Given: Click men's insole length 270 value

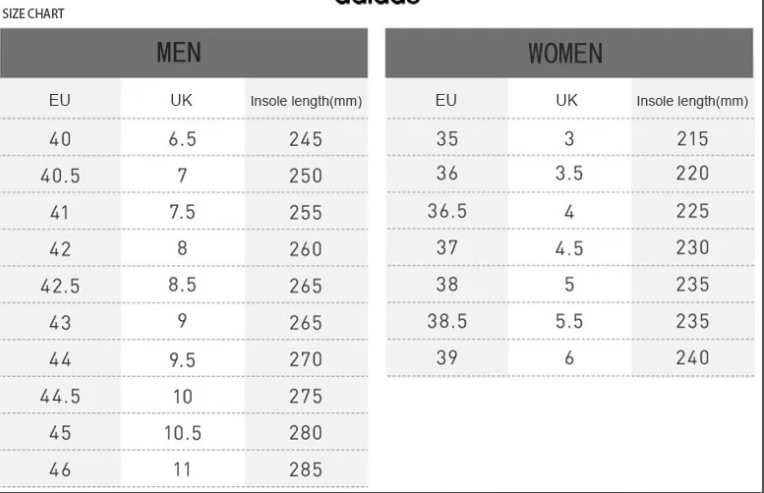Looking at the screenshot, I should coord(306,360).
